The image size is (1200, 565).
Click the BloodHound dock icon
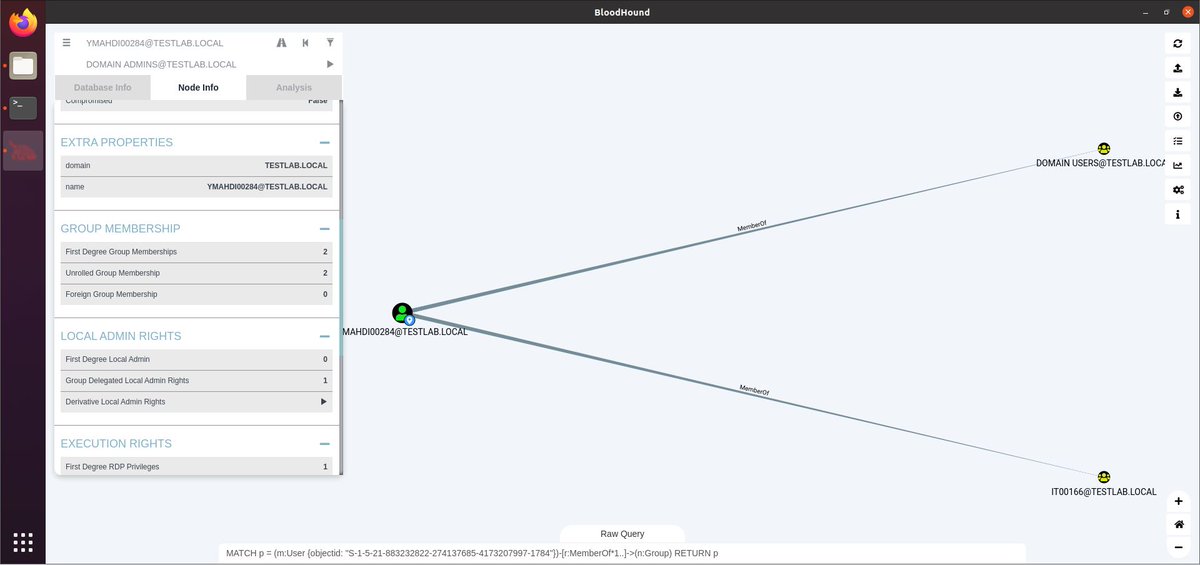[23, 151]
